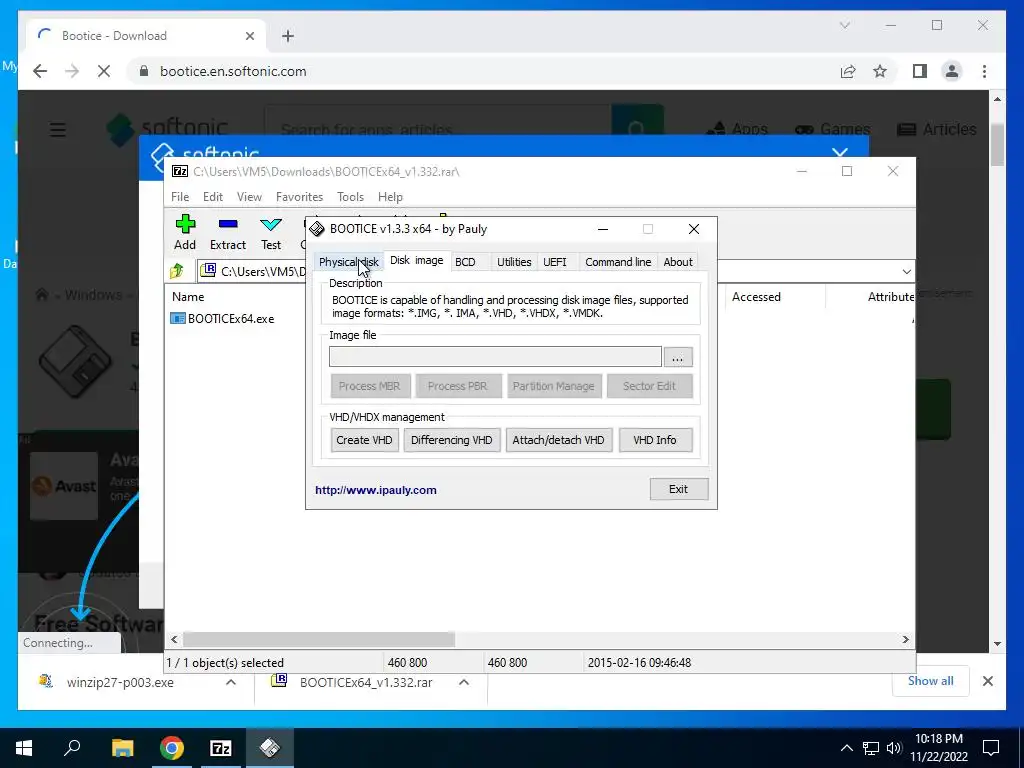Open the File menu in 7-Zip

[x=180, y=197]
